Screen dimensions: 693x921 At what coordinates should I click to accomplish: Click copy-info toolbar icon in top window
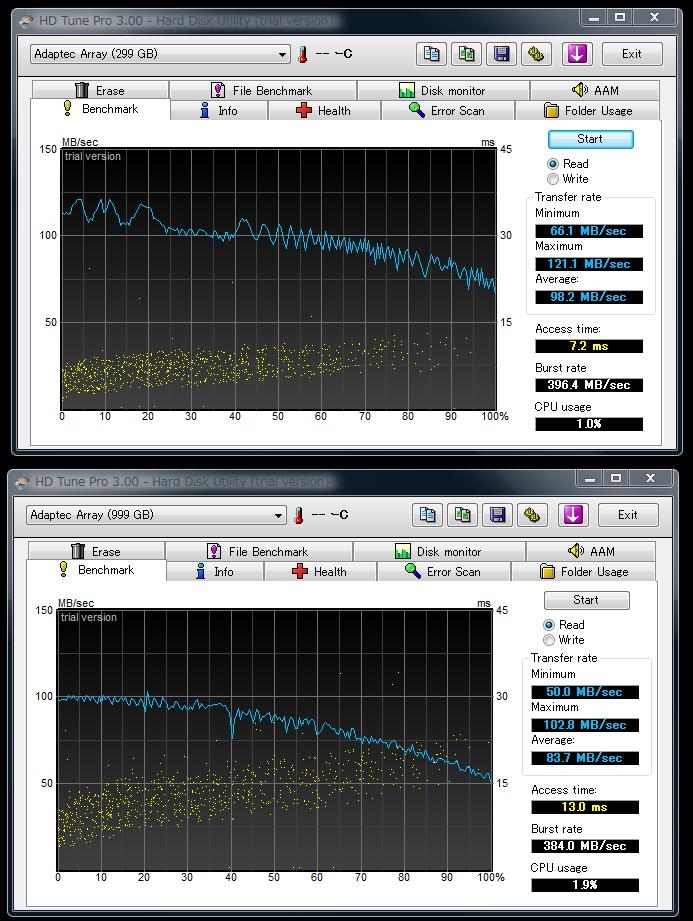pyautogui.click(x=432, y=54)
